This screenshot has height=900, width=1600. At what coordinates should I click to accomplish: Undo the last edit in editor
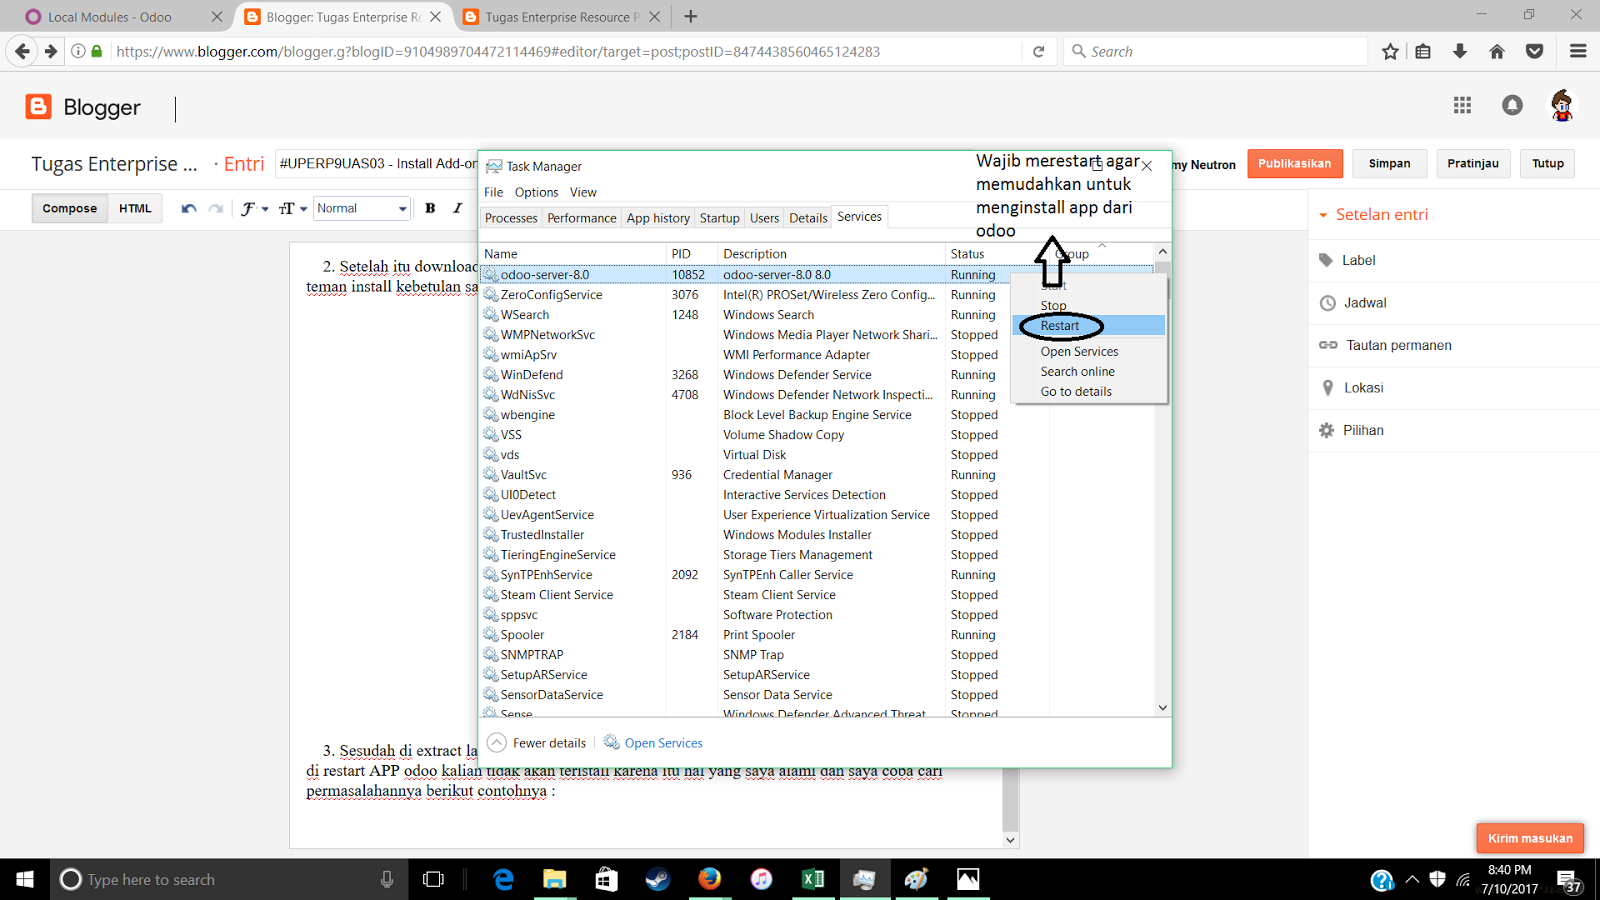pyautogui.click(x=189, y=208)
